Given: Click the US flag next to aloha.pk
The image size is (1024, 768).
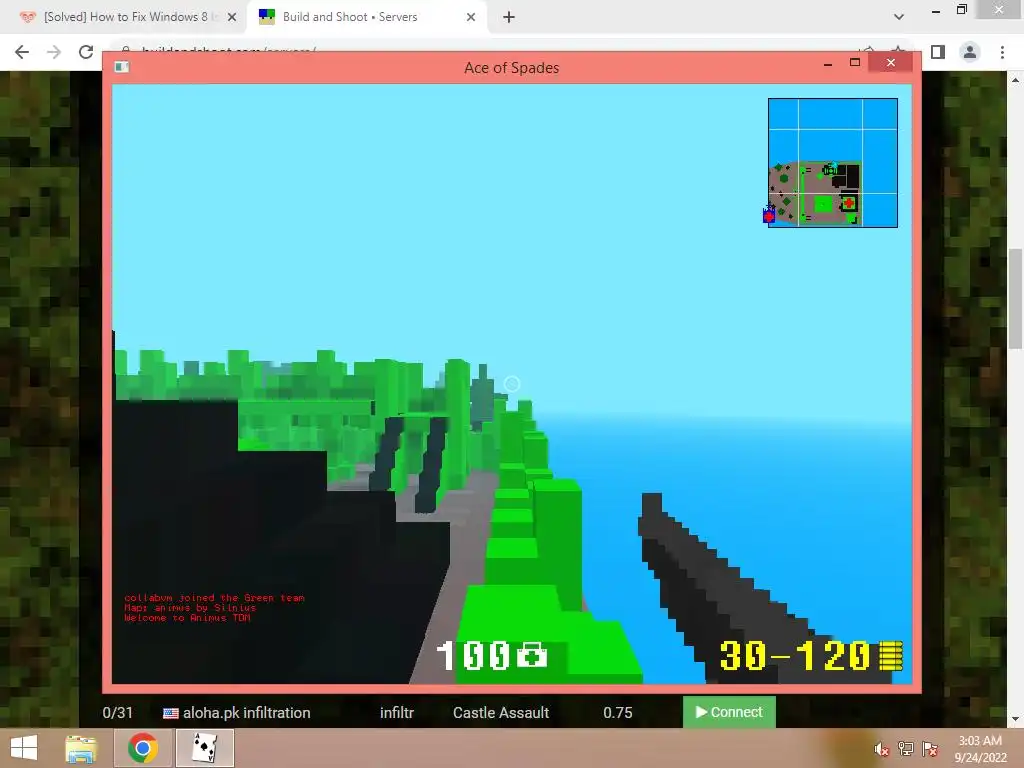Looking at the screenshot, I should click(x=171, y=713).
